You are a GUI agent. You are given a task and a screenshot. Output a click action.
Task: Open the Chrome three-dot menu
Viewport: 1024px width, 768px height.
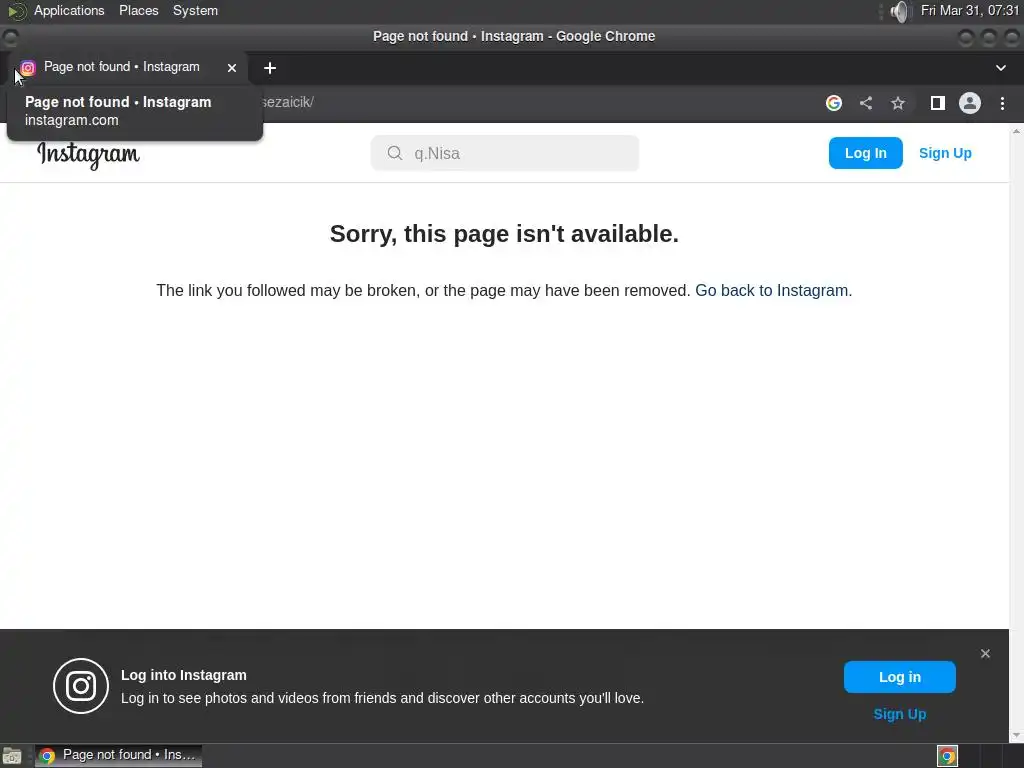pos(1002,103)
